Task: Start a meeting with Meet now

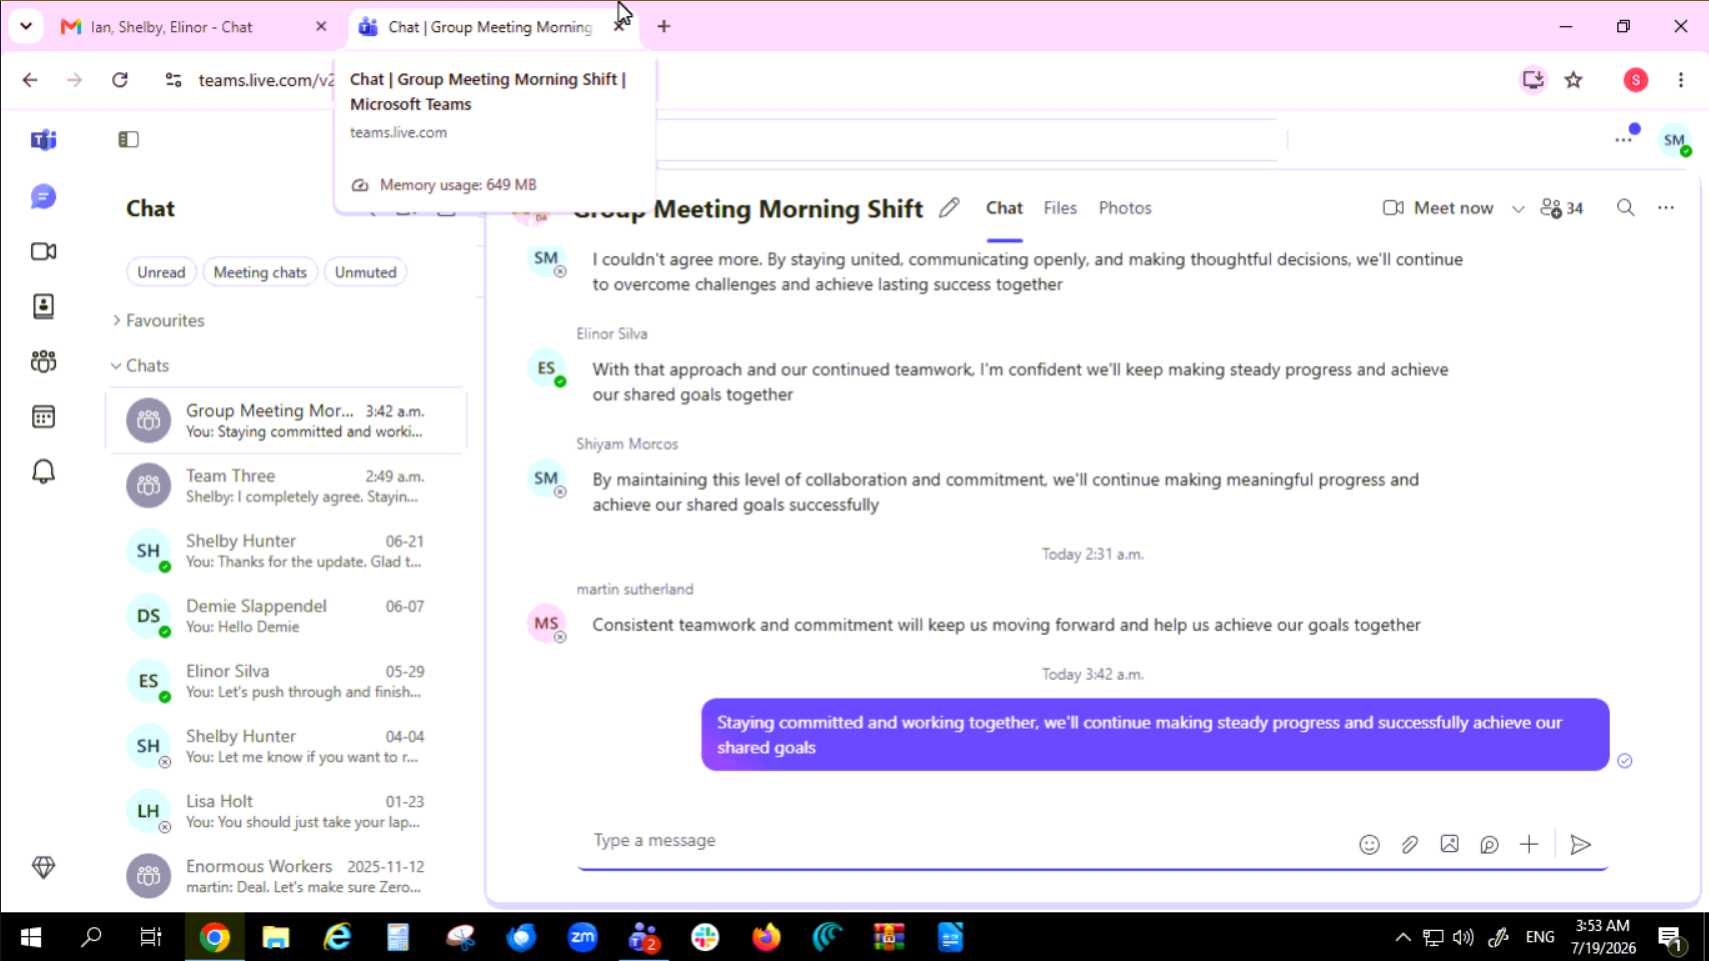Action: [1438, 208]
